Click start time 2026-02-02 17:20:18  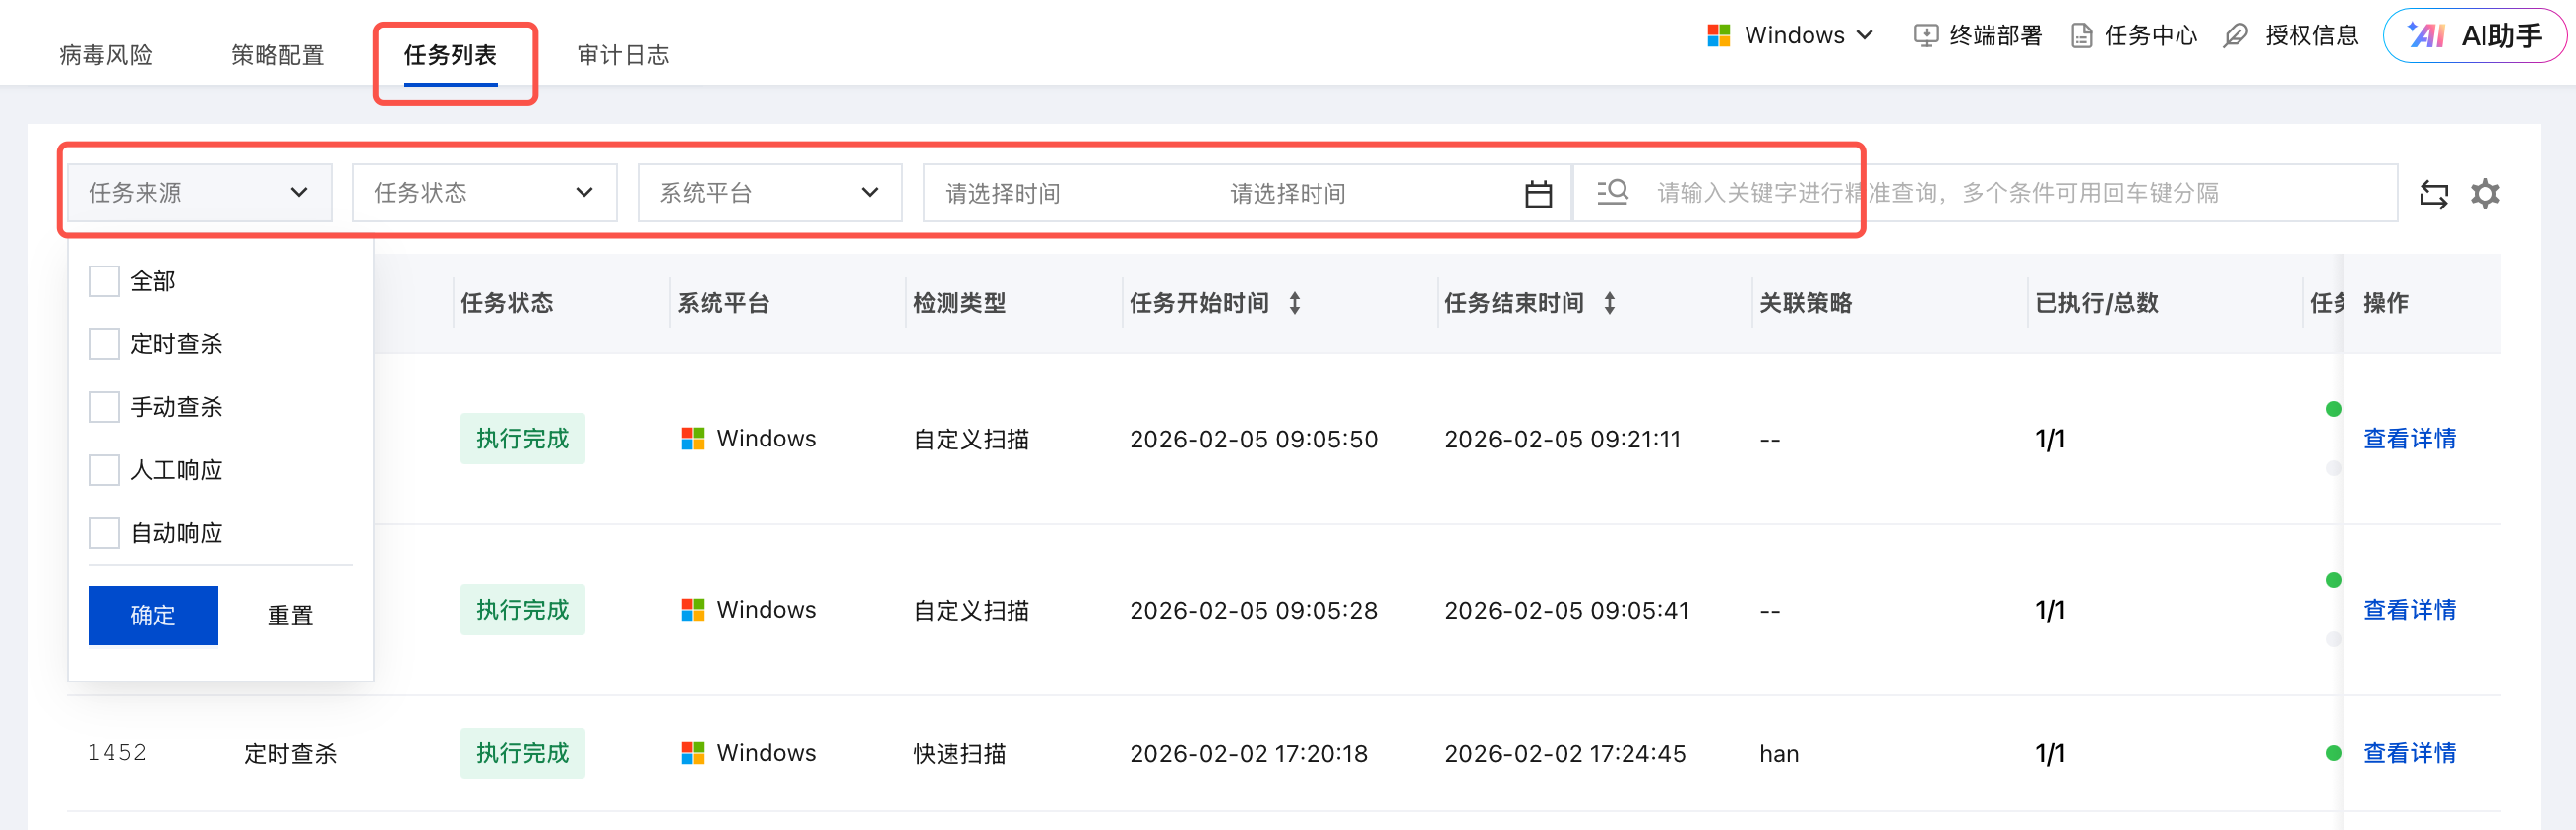pos(1249,754)
